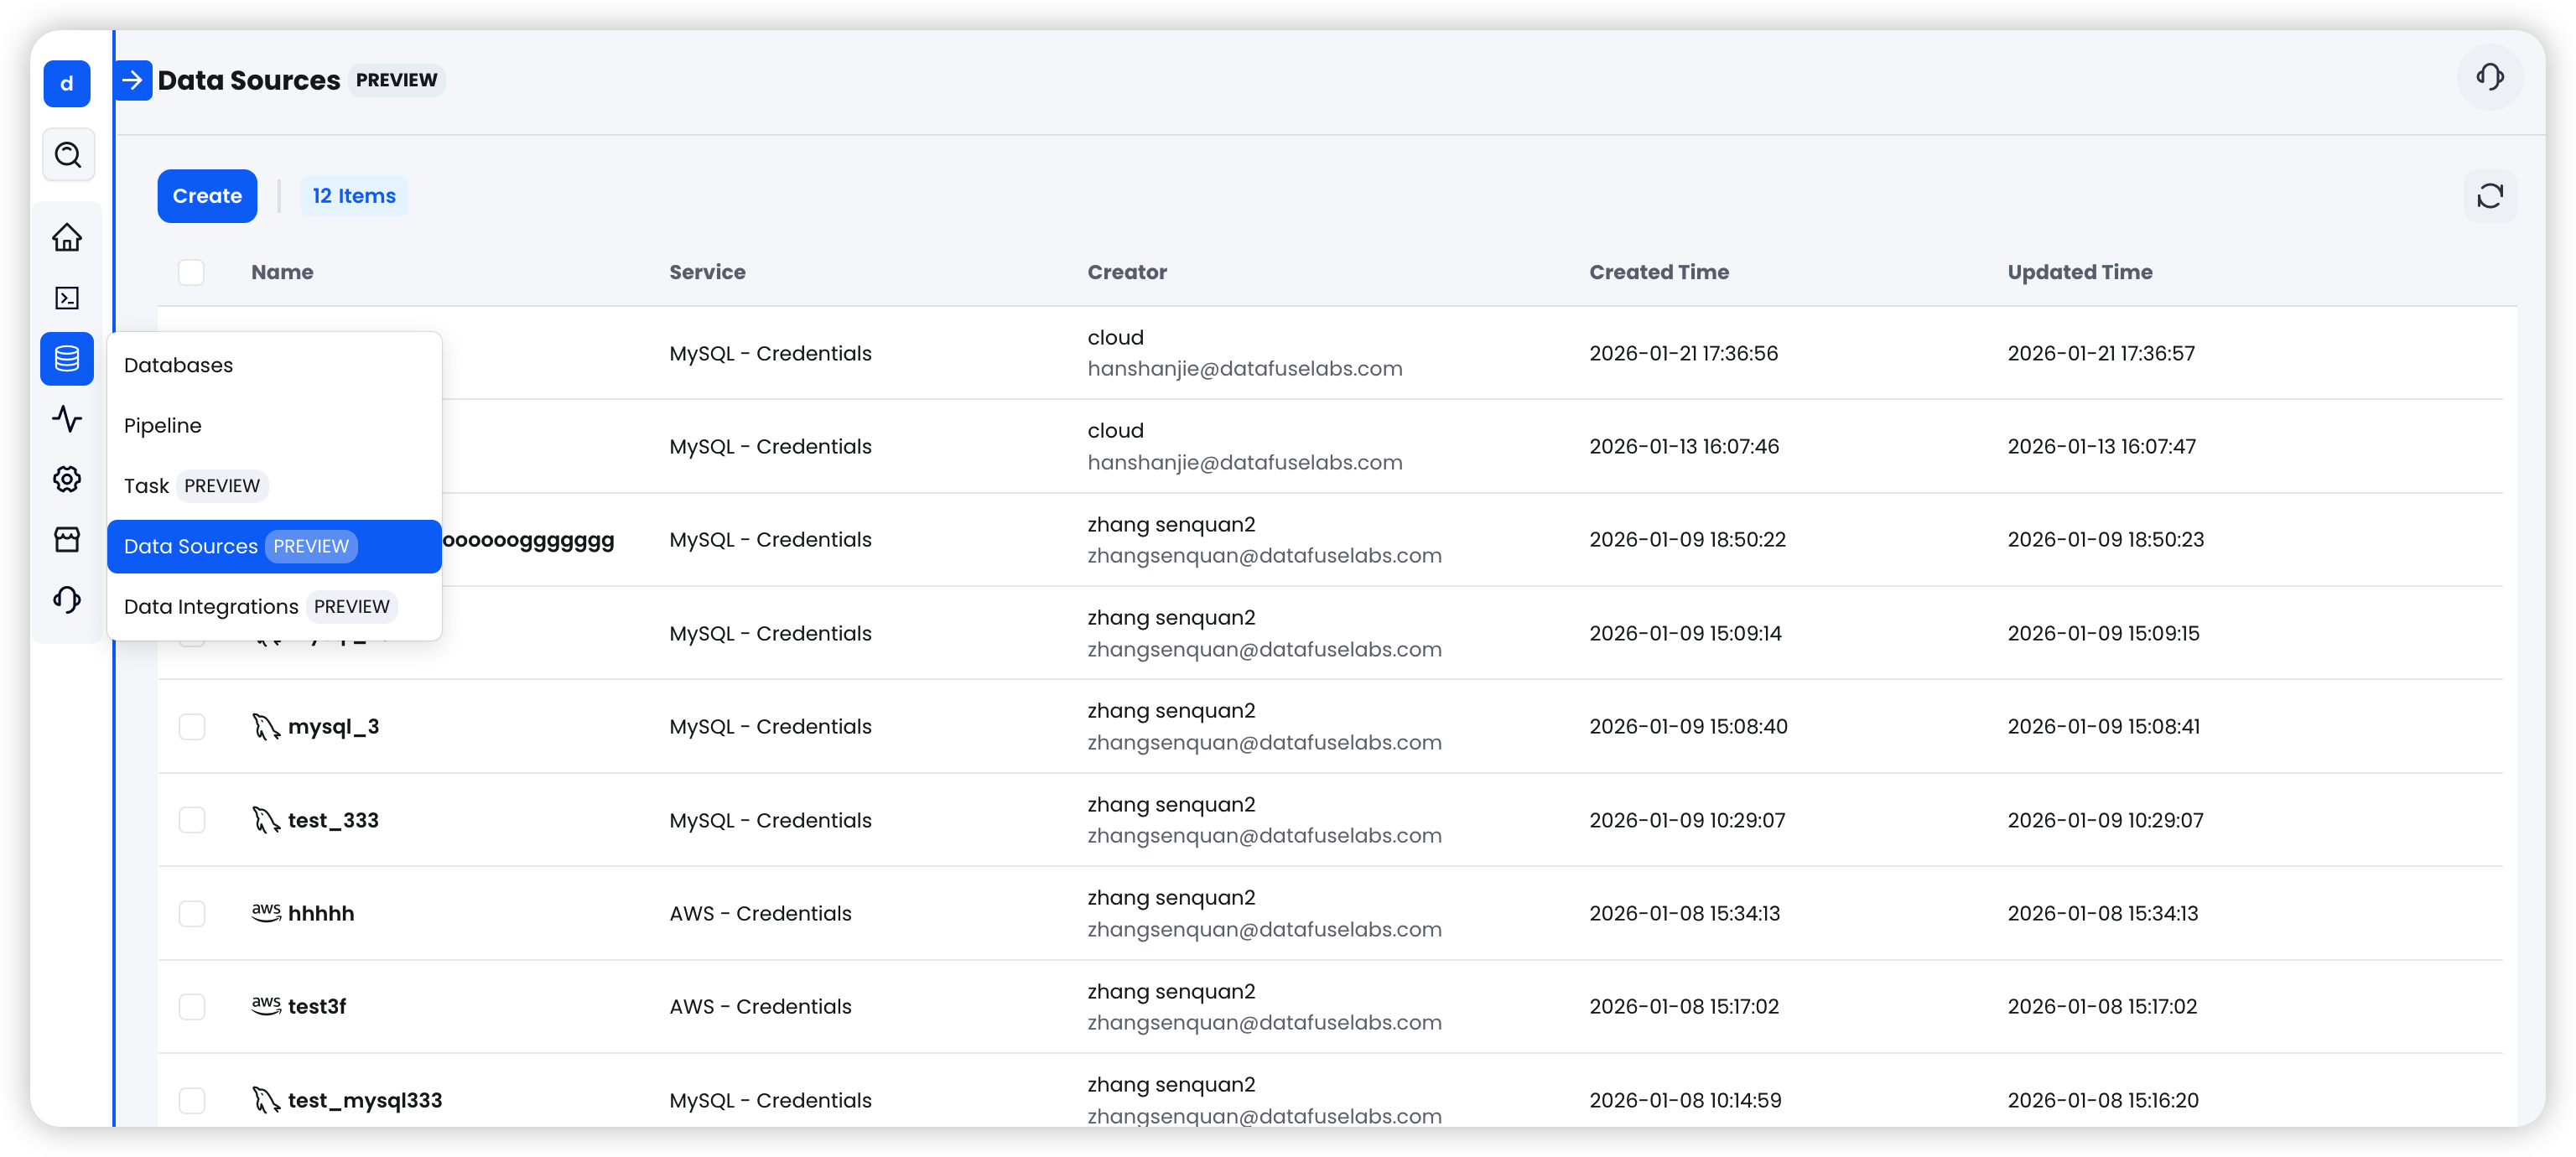
Task: Tick the test3f row checkbox
Action: (x=192, y=1007)
